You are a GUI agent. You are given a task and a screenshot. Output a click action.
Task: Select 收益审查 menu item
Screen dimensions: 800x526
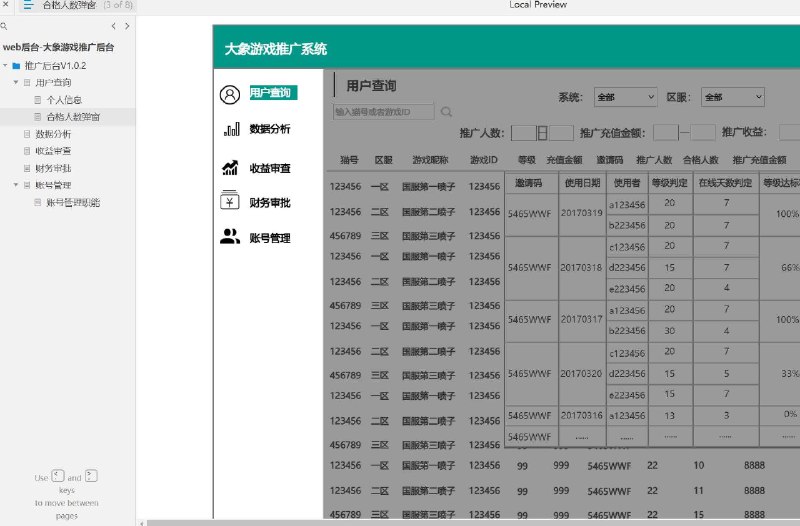[x=270, y=168]
